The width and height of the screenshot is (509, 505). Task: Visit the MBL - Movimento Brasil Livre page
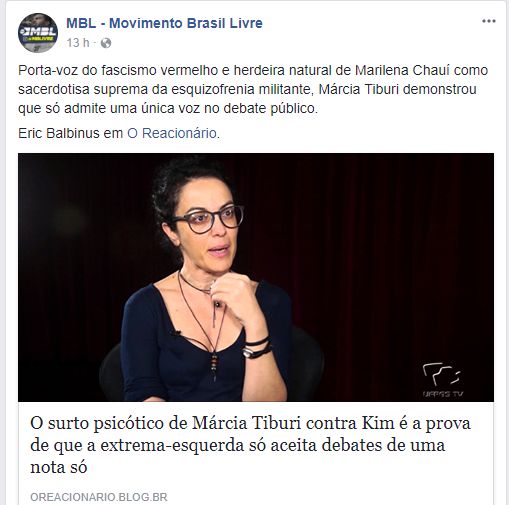click(164, 23)
